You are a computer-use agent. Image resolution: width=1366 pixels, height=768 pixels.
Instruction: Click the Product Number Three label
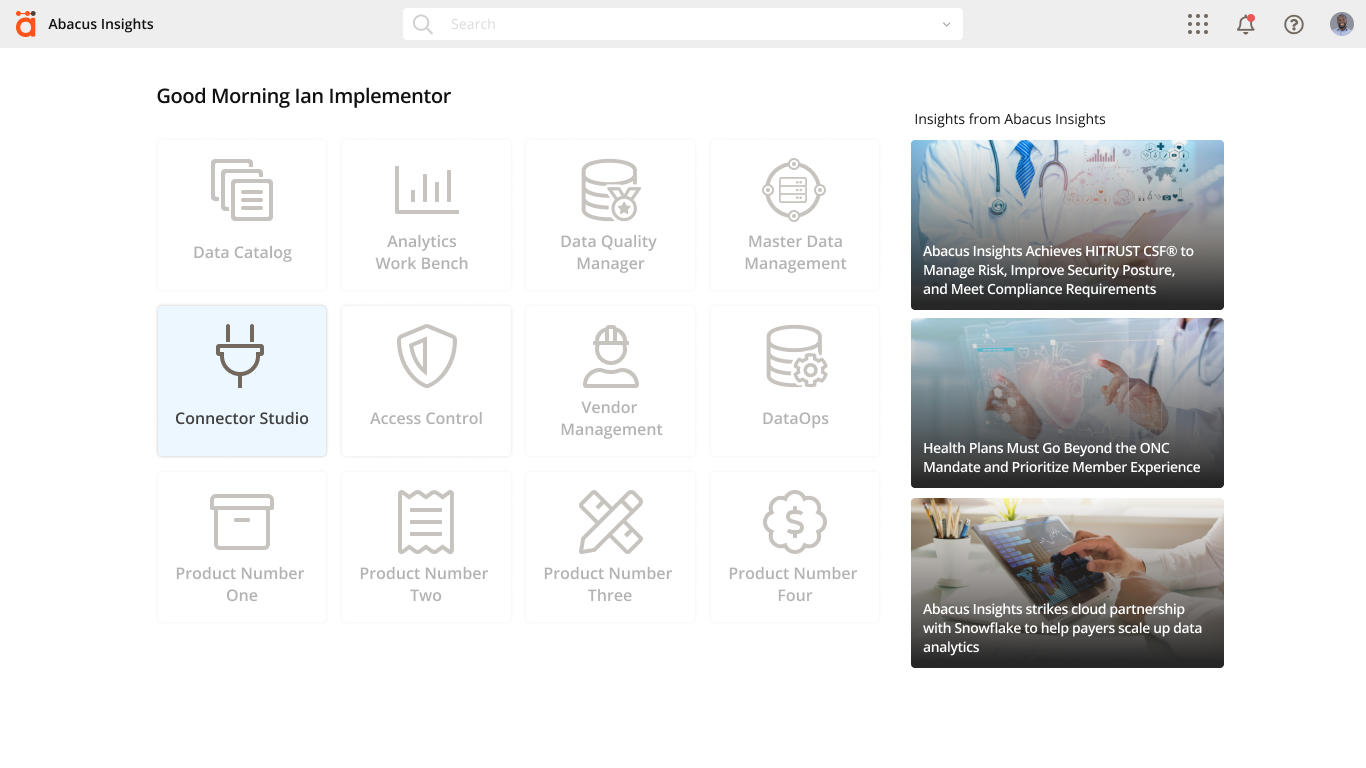[608, 584]
